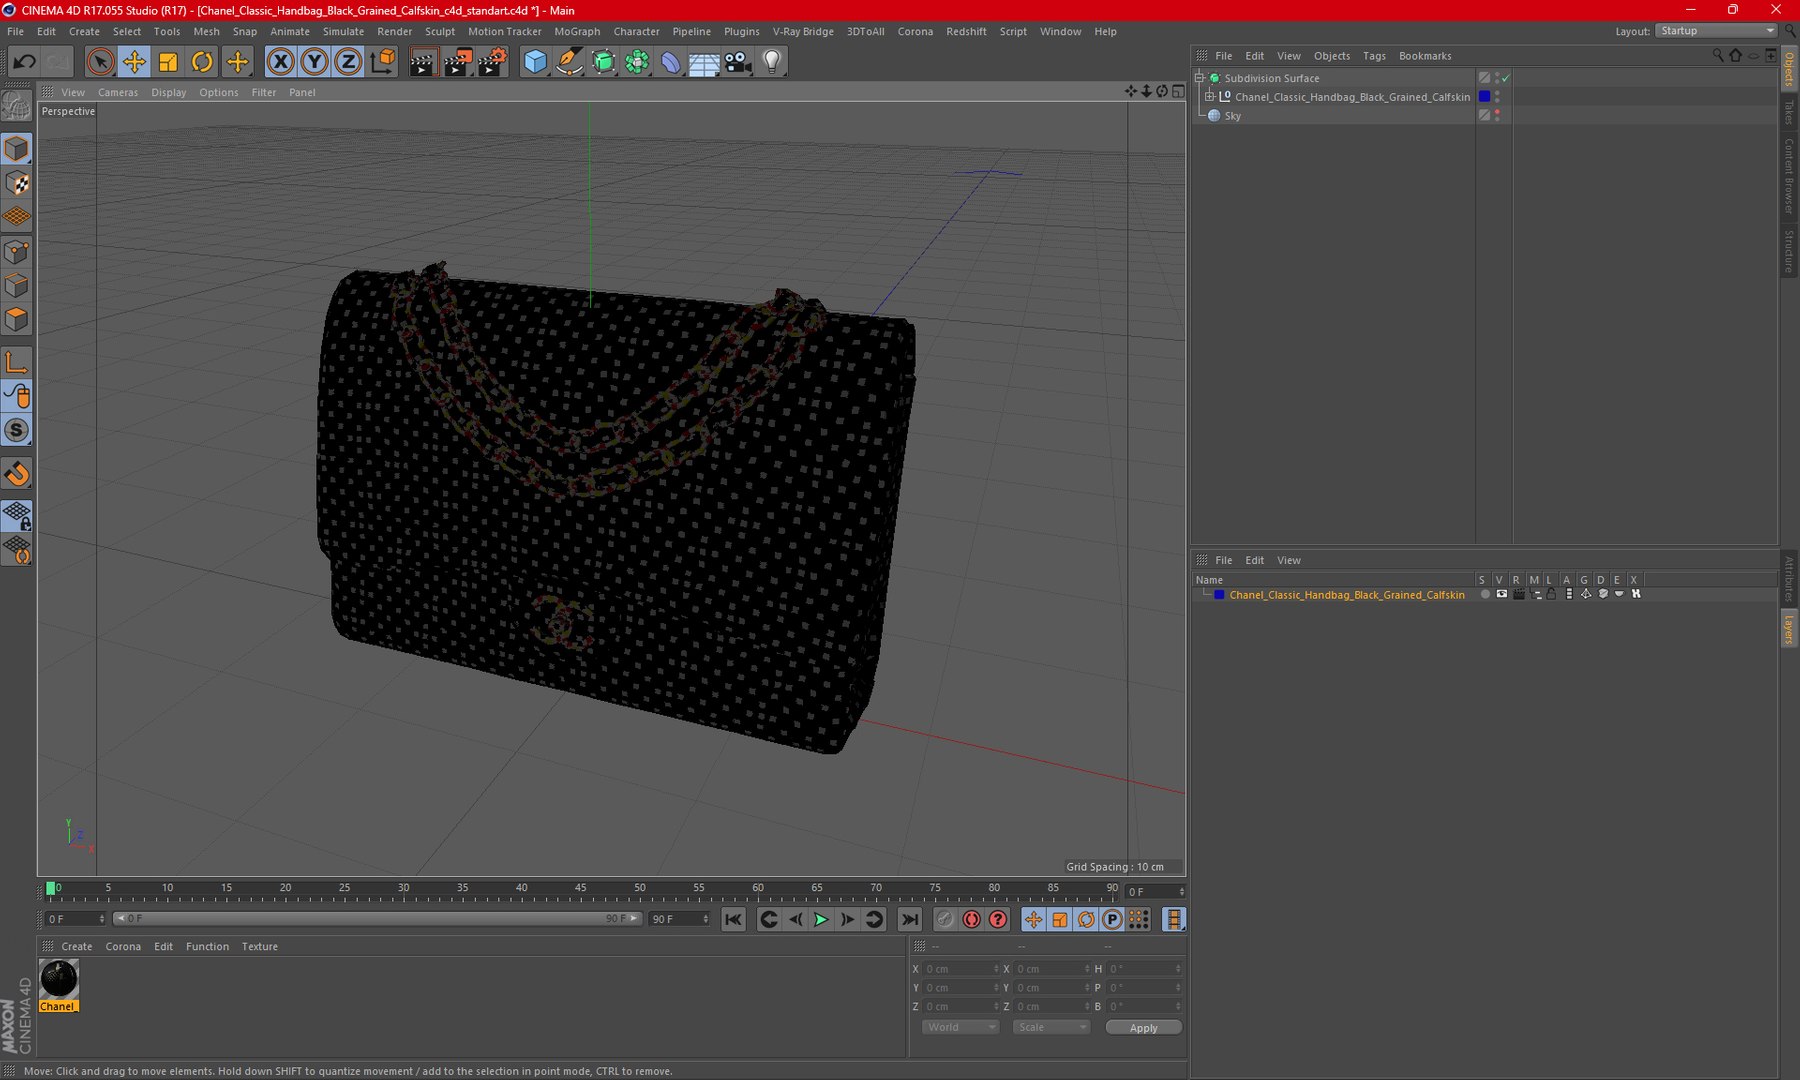Open the Layers side tab
The width and height of the screenshot is (1800, 1080).
pyautogui.click(x=1789, y=629)
